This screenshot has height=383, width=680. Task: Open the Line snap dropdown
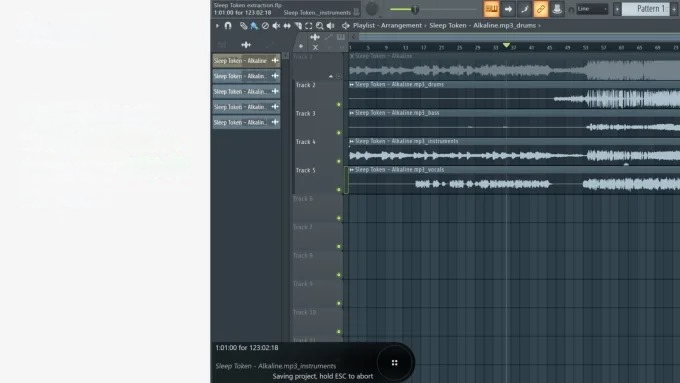click(x=592, y=9)
